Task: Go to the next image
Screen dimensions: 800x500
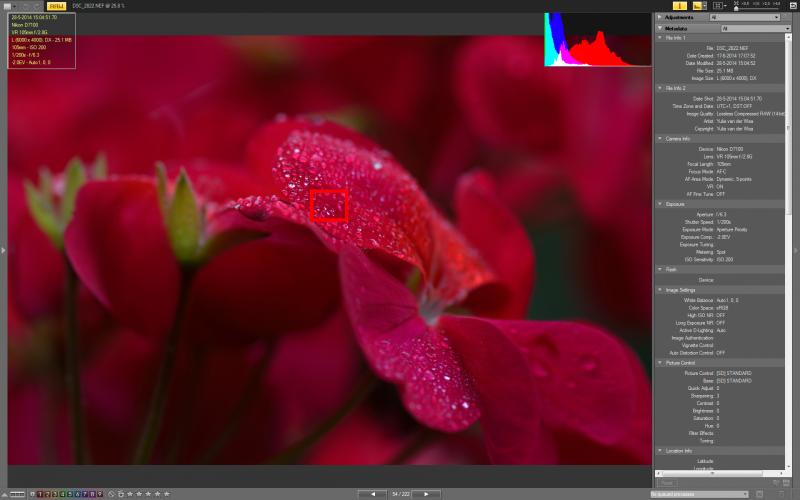Action: [x=426, y=494]
